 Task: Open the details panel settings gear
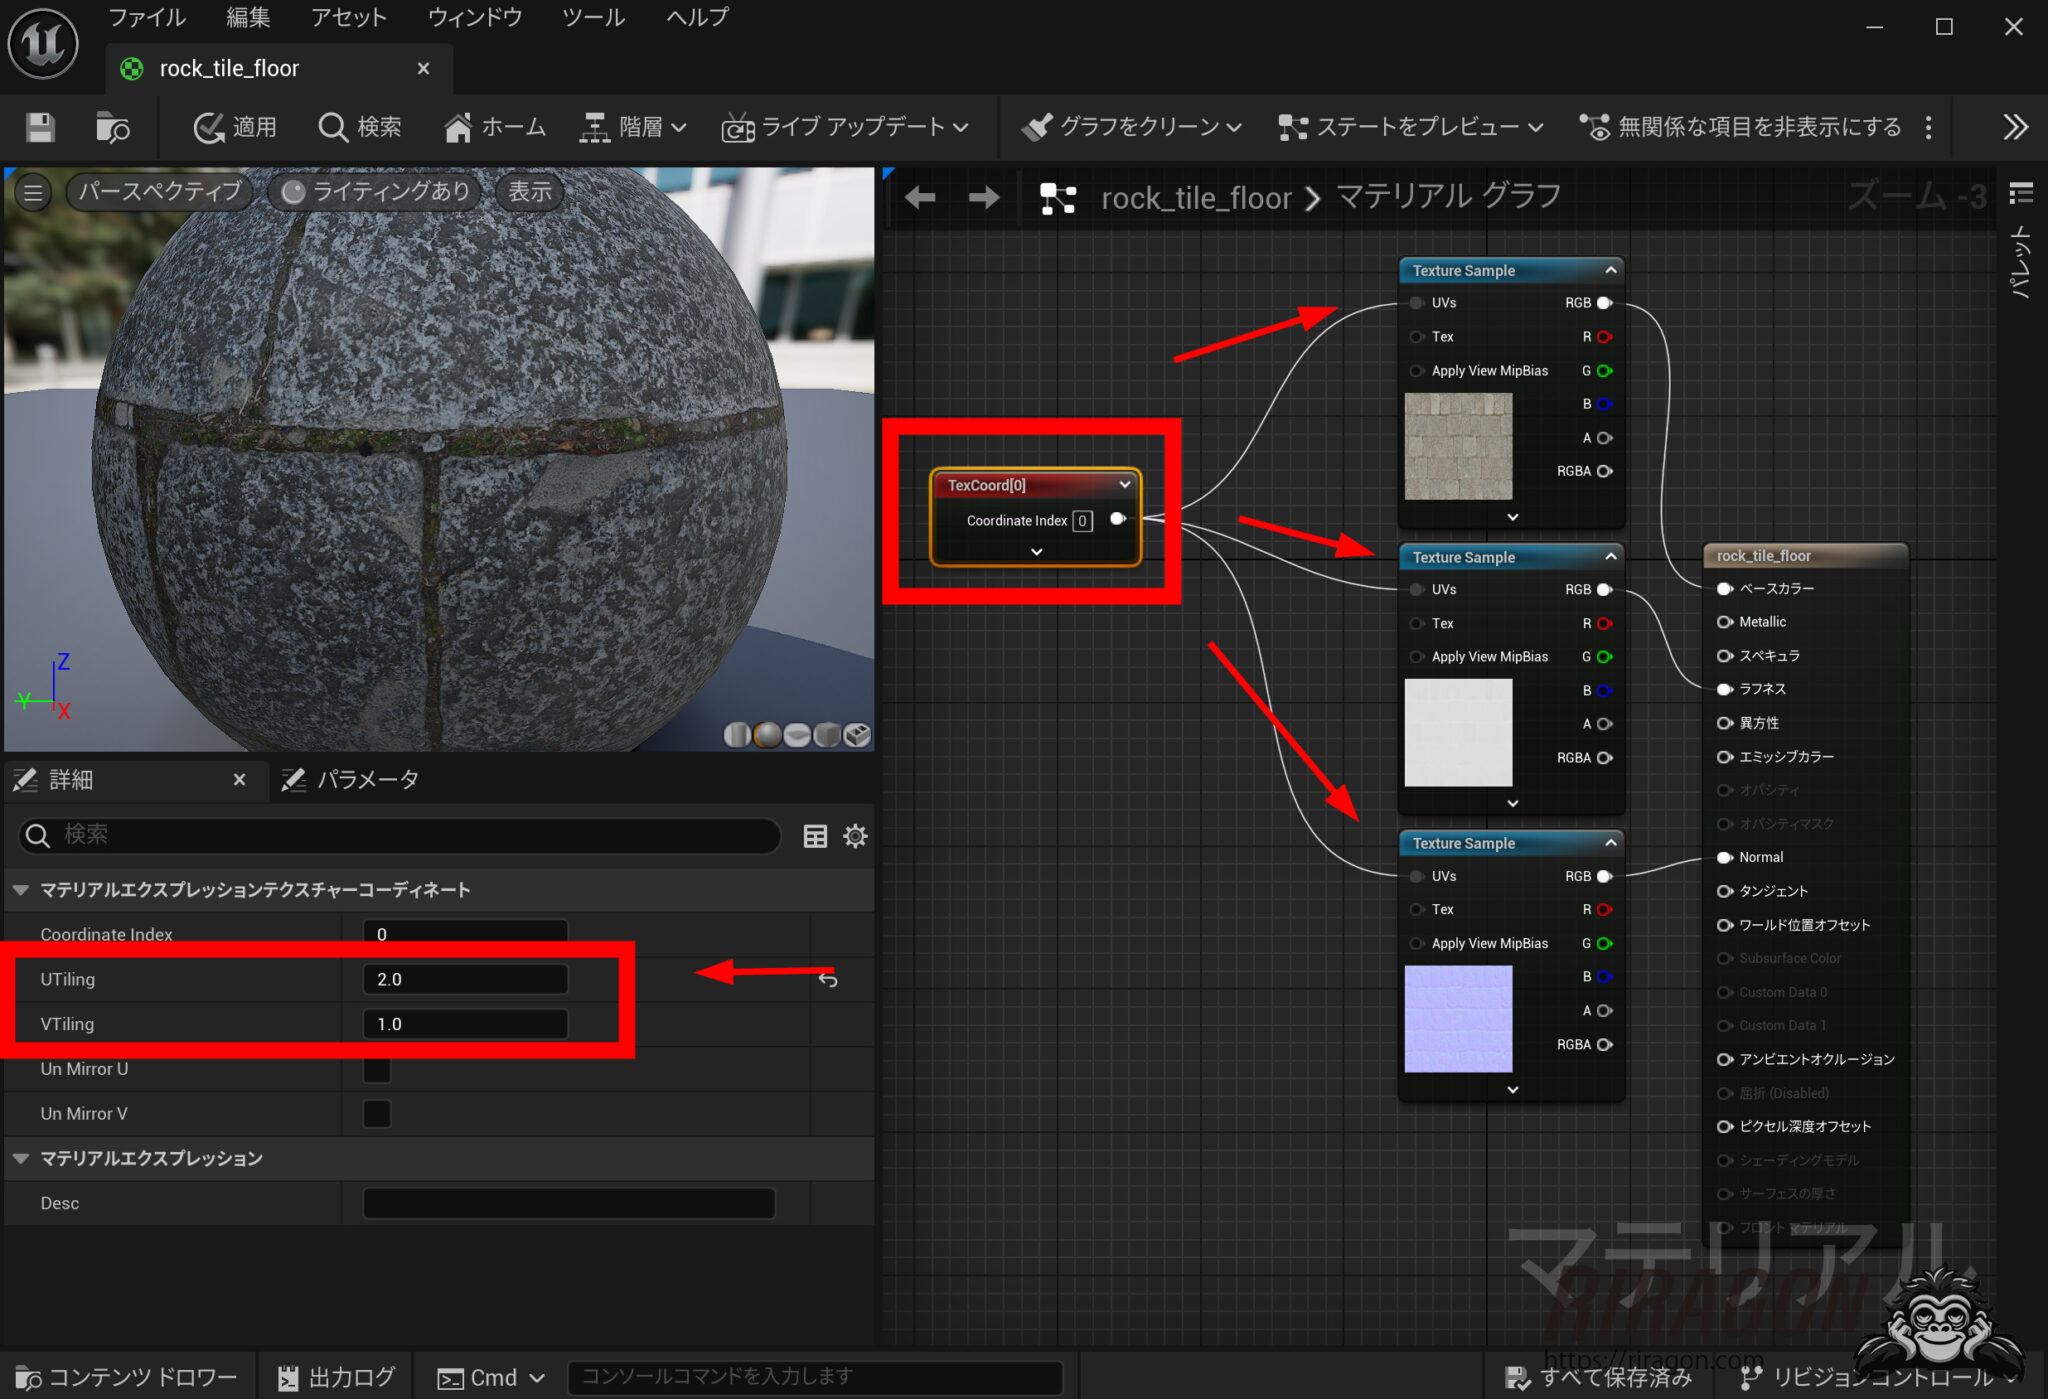click(855, 836)
